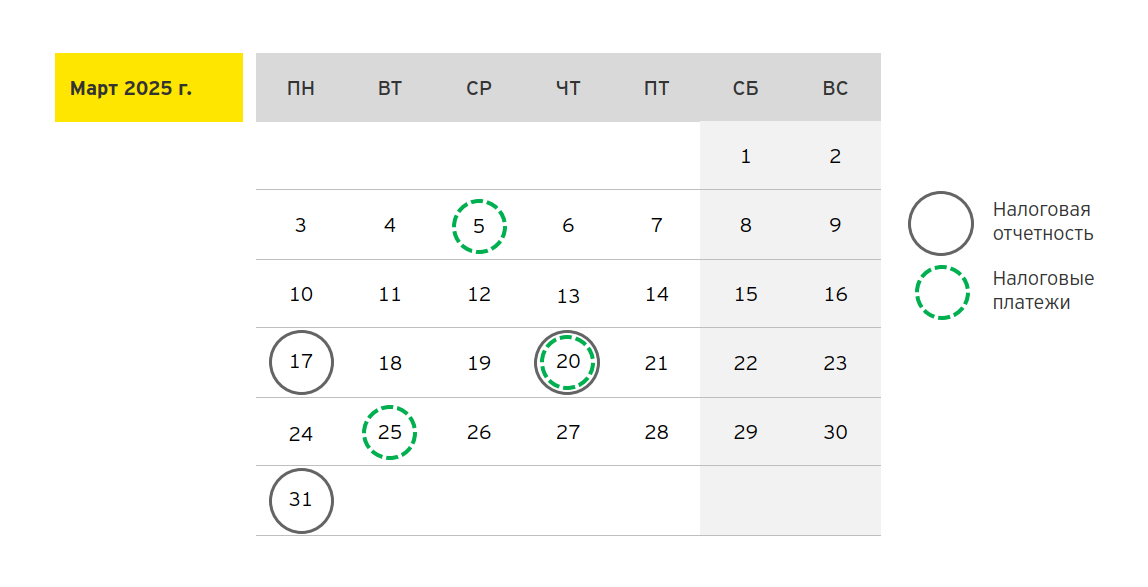This screenshot has height=587, width=1148.
Task: Click the double-circled date 20
Action: point(567,362)
